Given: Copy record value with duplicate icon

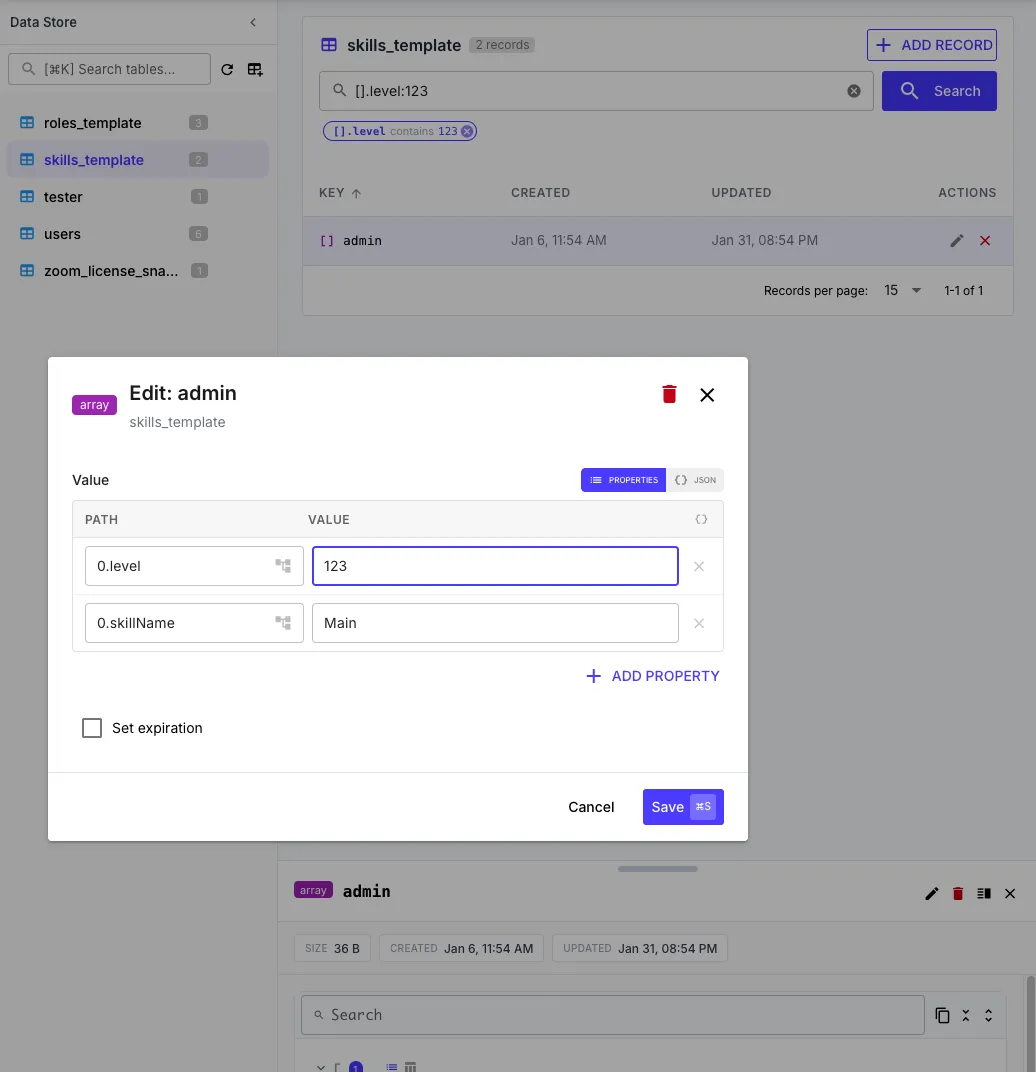Looking at the screenshot, I should 942,1014.
